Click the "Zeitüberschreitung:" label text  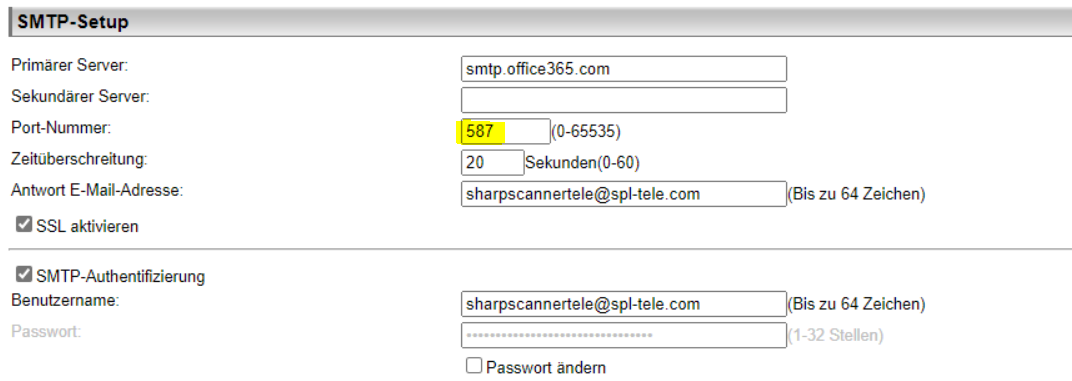[80, 159]
